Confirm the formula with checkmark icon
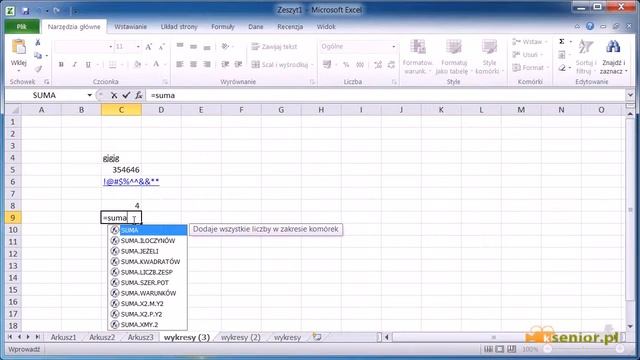This screenshot has width=640, height=360. click(126, 95)
